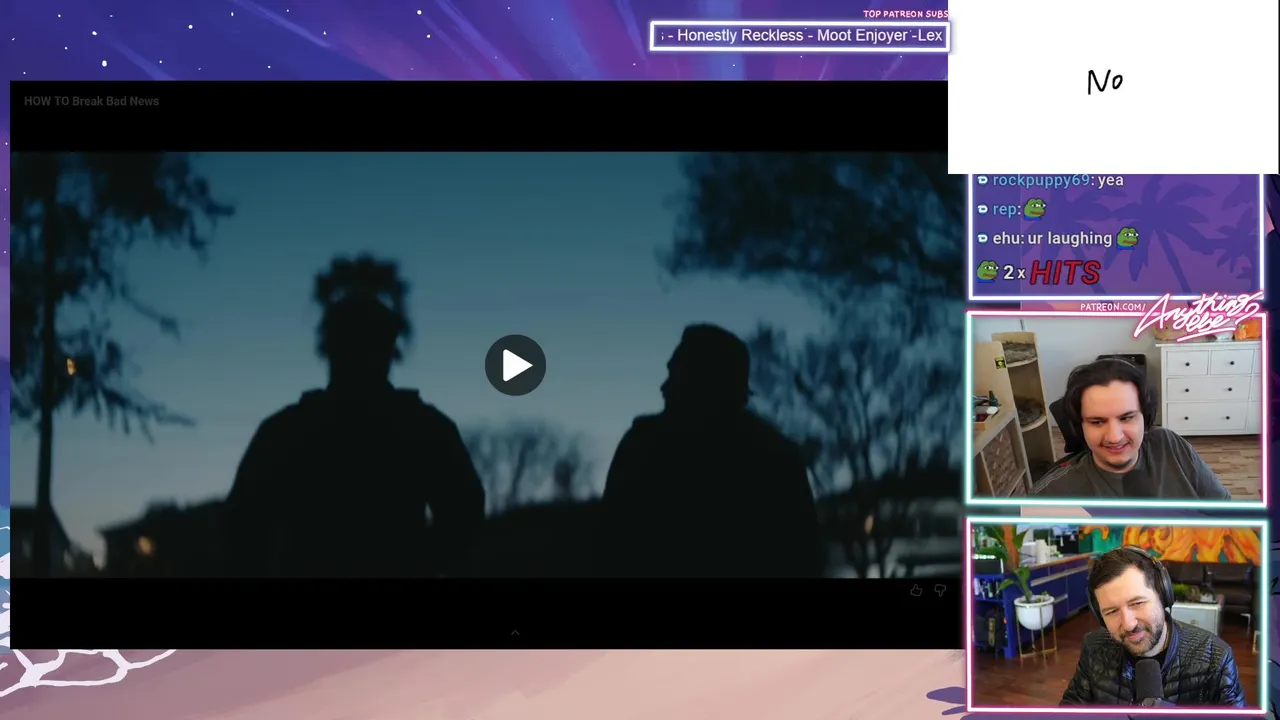Click the pepe emote after 'ur laughing'
The width and height of the screenshot is (1280, 720).
[x=1128, y=237]
